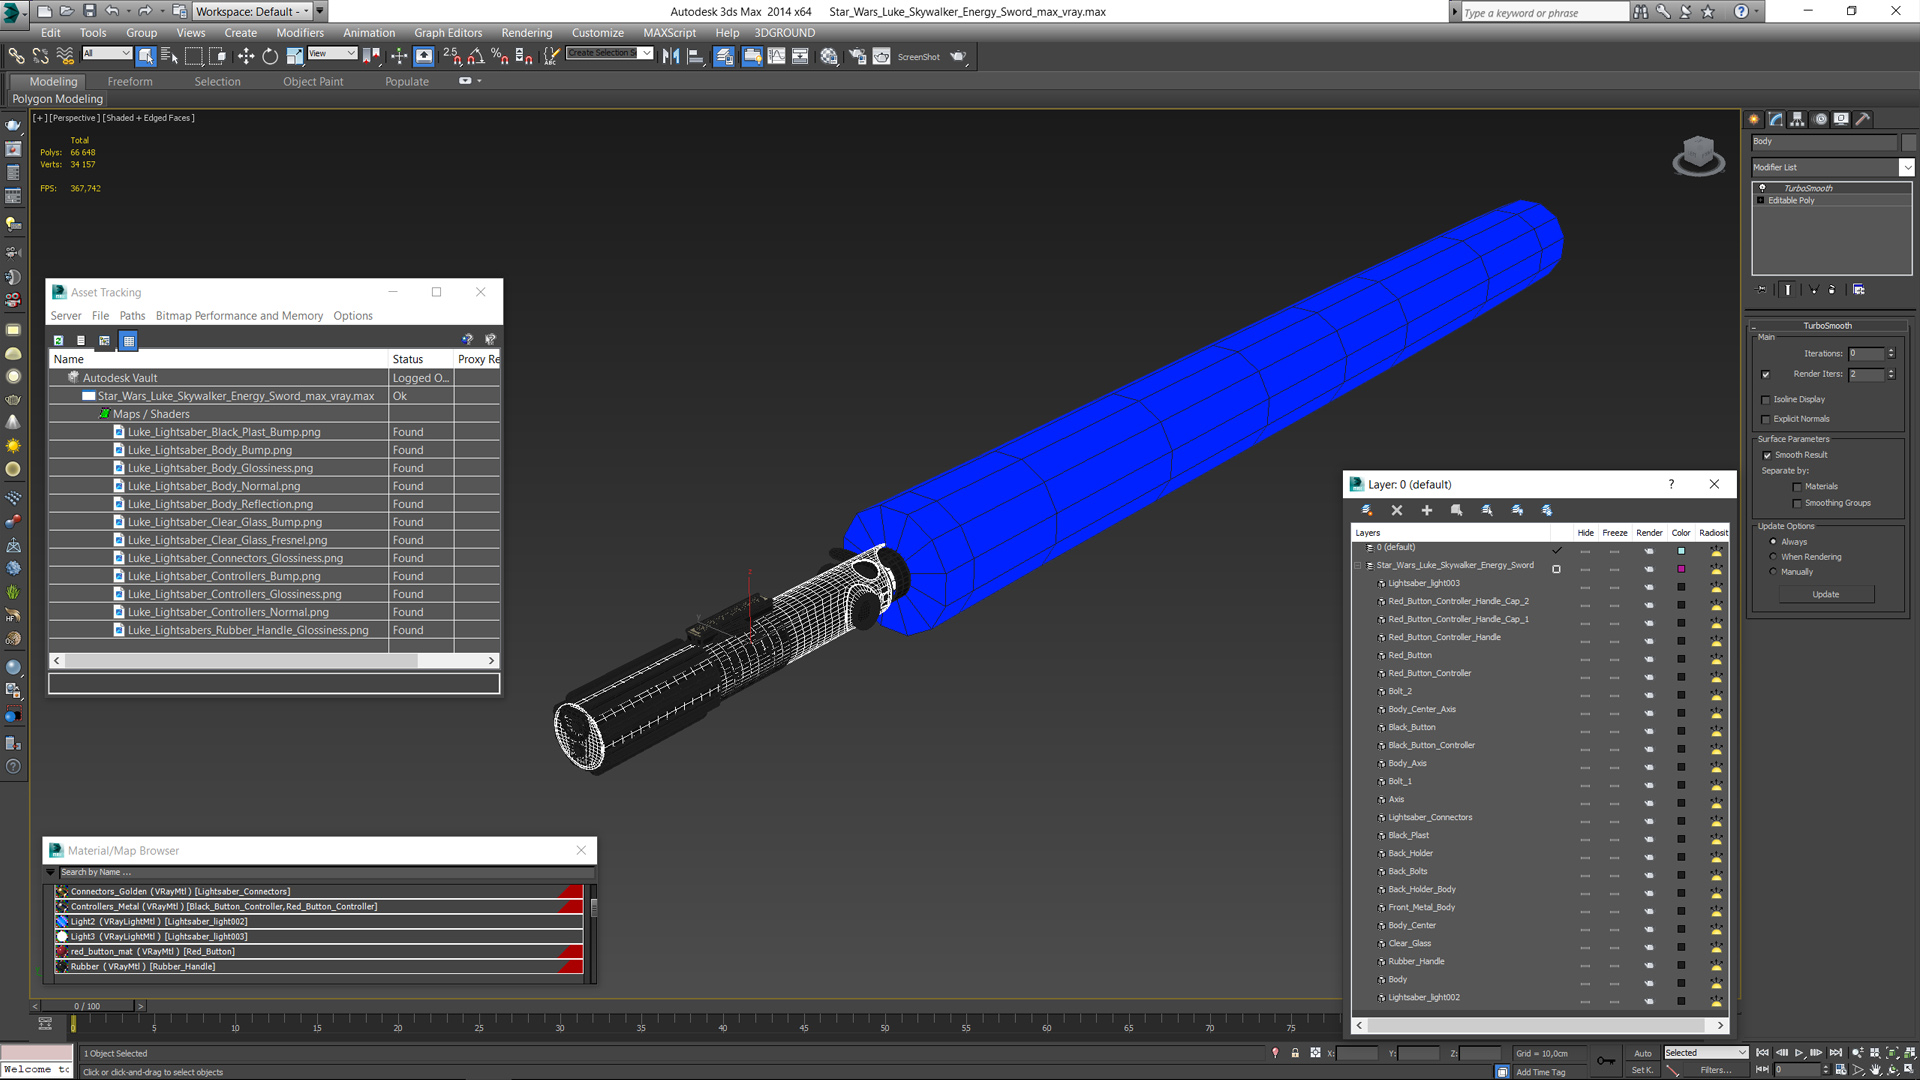
Task: Click Configure Modifier Sets icon
Action: [x=1859, y=290]
